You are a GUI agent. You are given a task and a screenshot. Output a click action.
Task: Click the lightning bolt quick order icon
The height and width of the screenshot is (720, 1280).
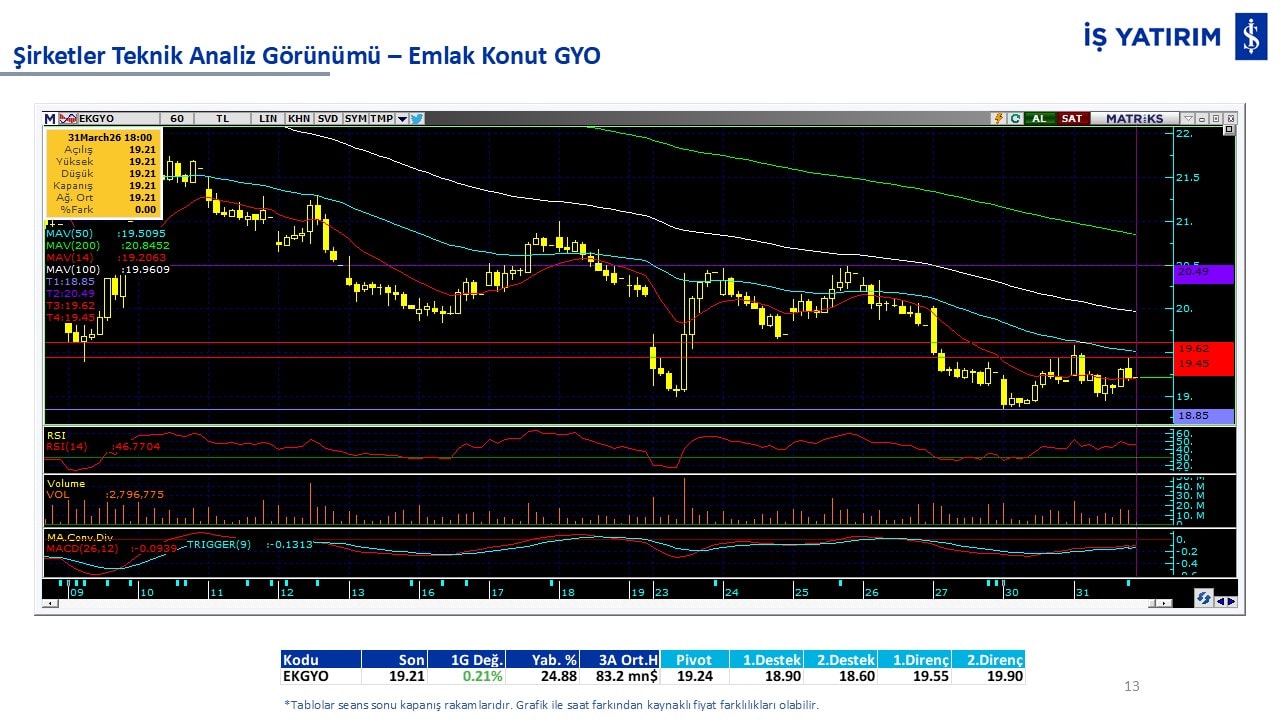[x=998, y=118]
